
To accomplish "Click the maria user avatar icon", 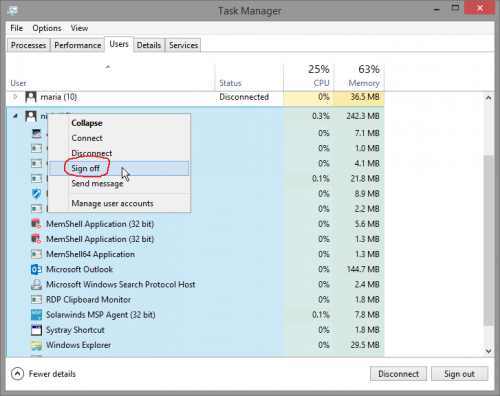I will coord(31,97).
